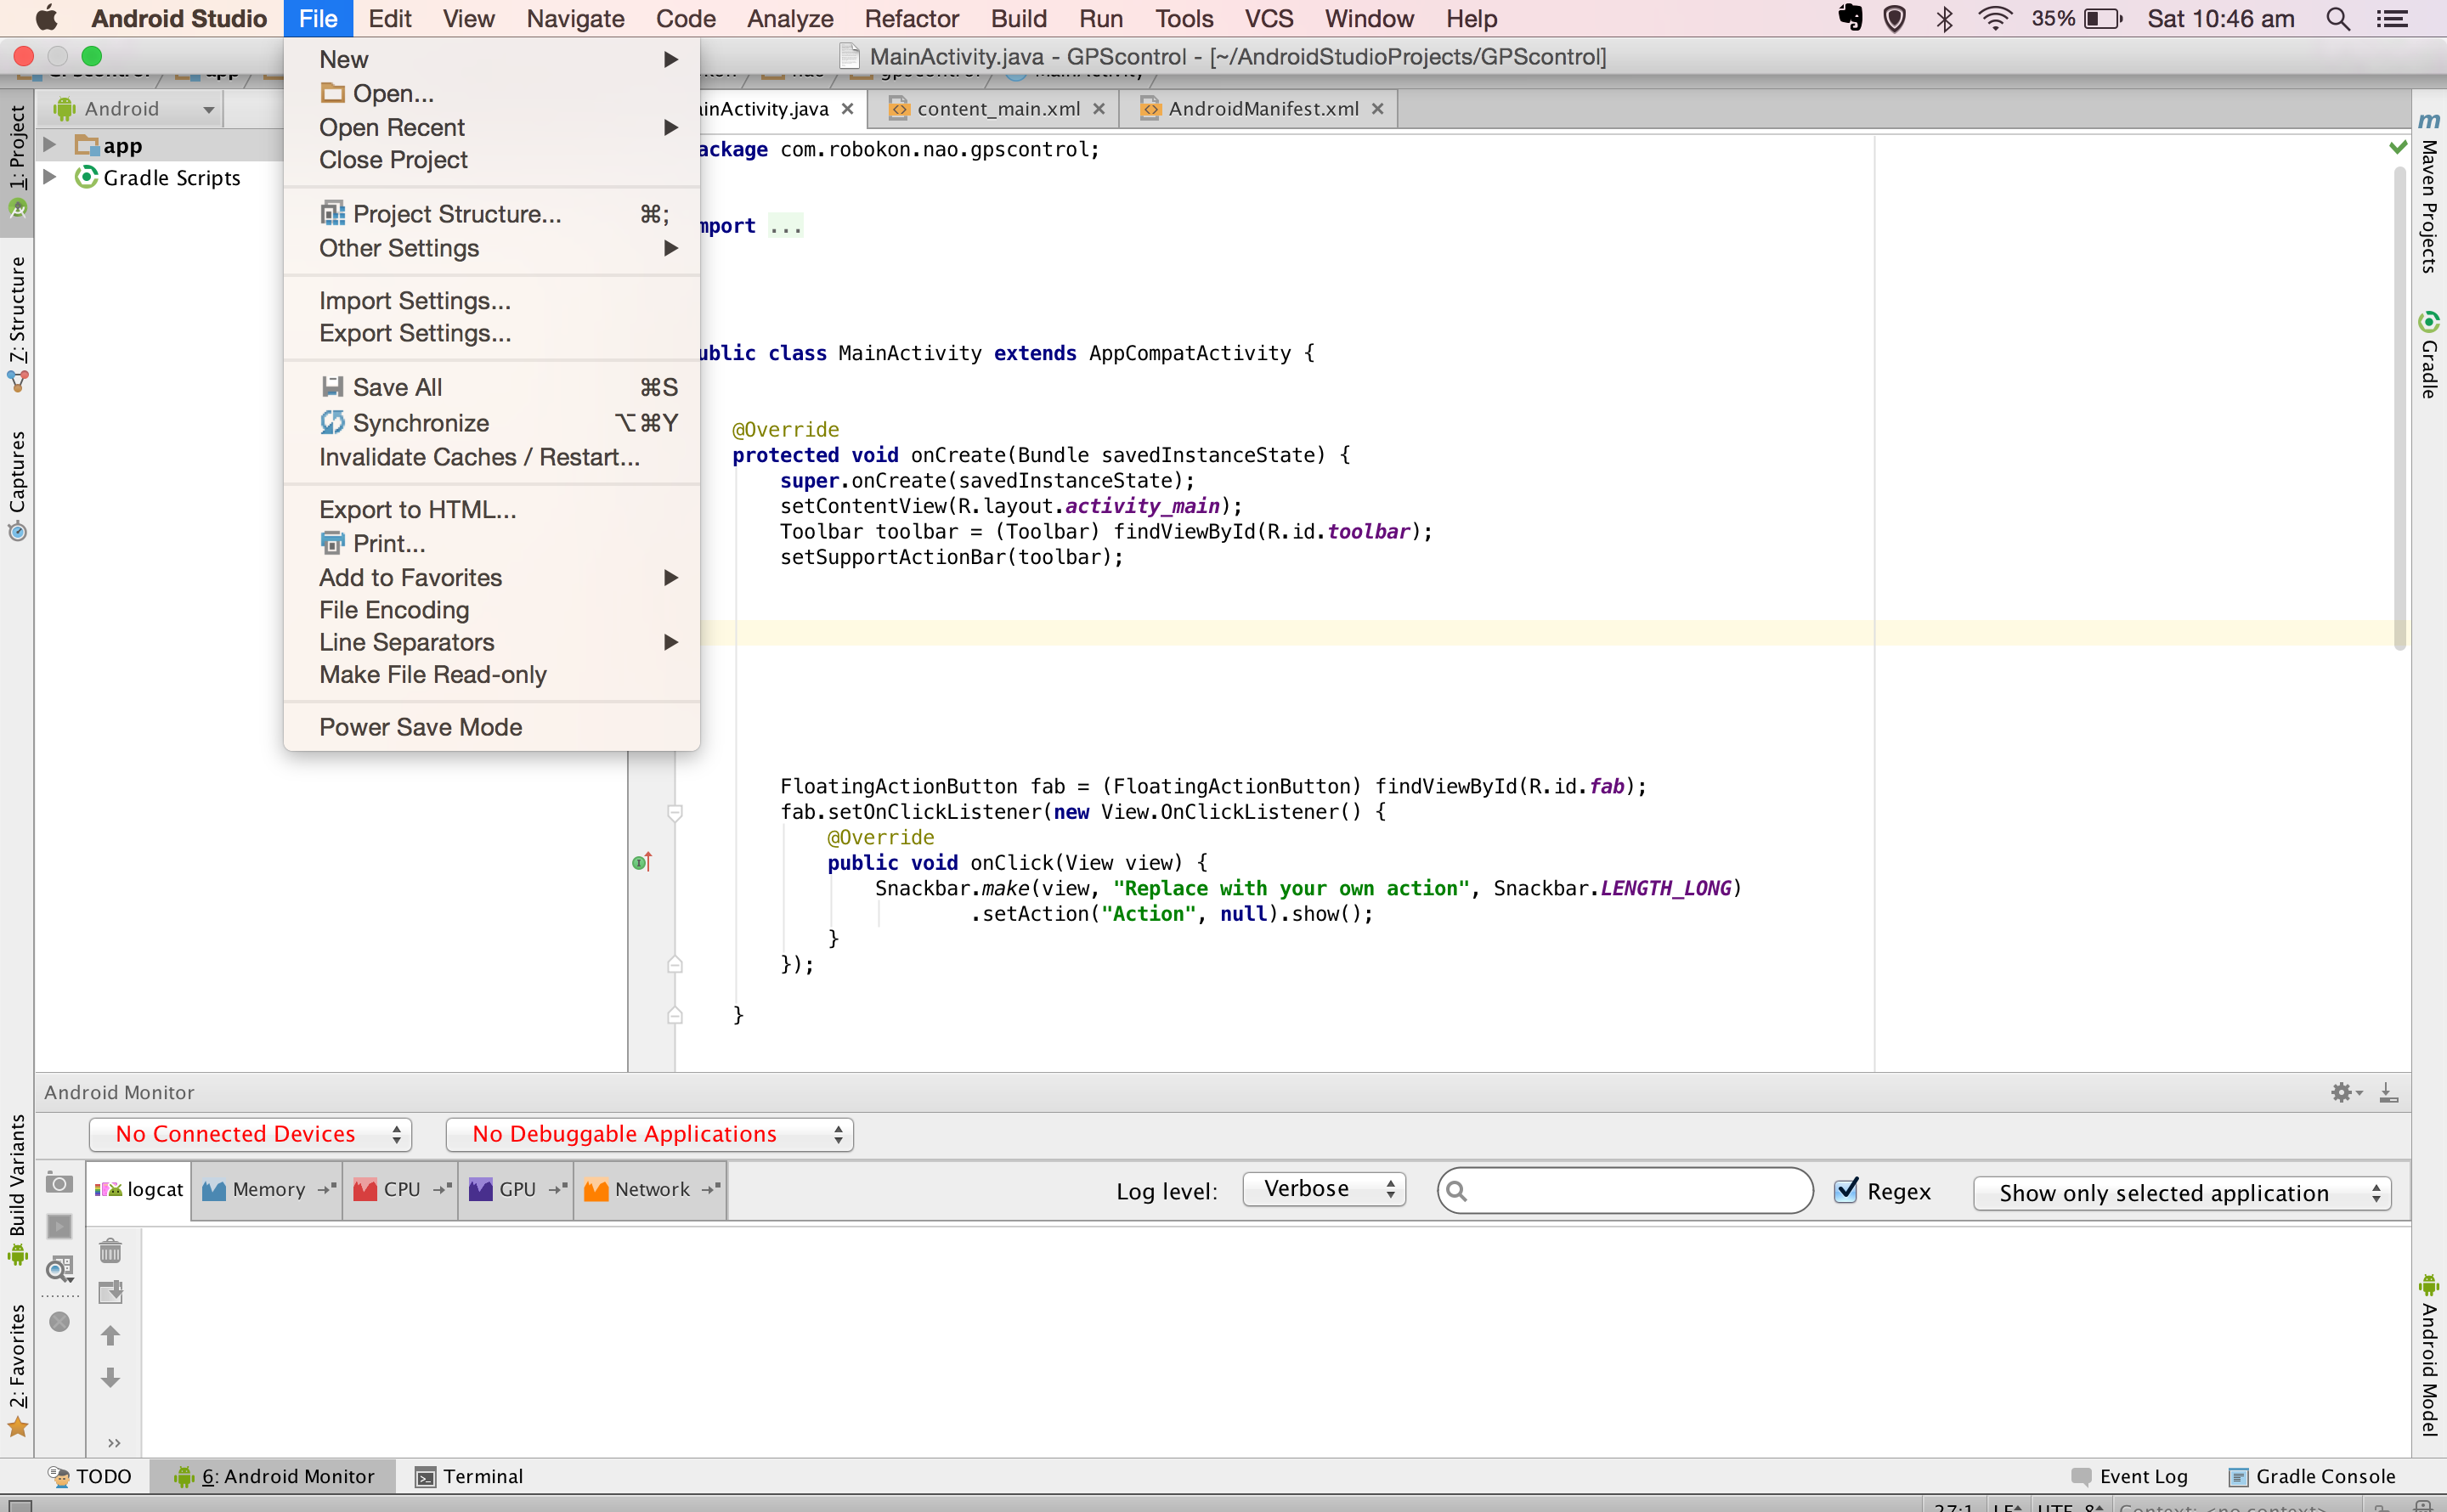Expand the New submenu

(x=492, y=60)
